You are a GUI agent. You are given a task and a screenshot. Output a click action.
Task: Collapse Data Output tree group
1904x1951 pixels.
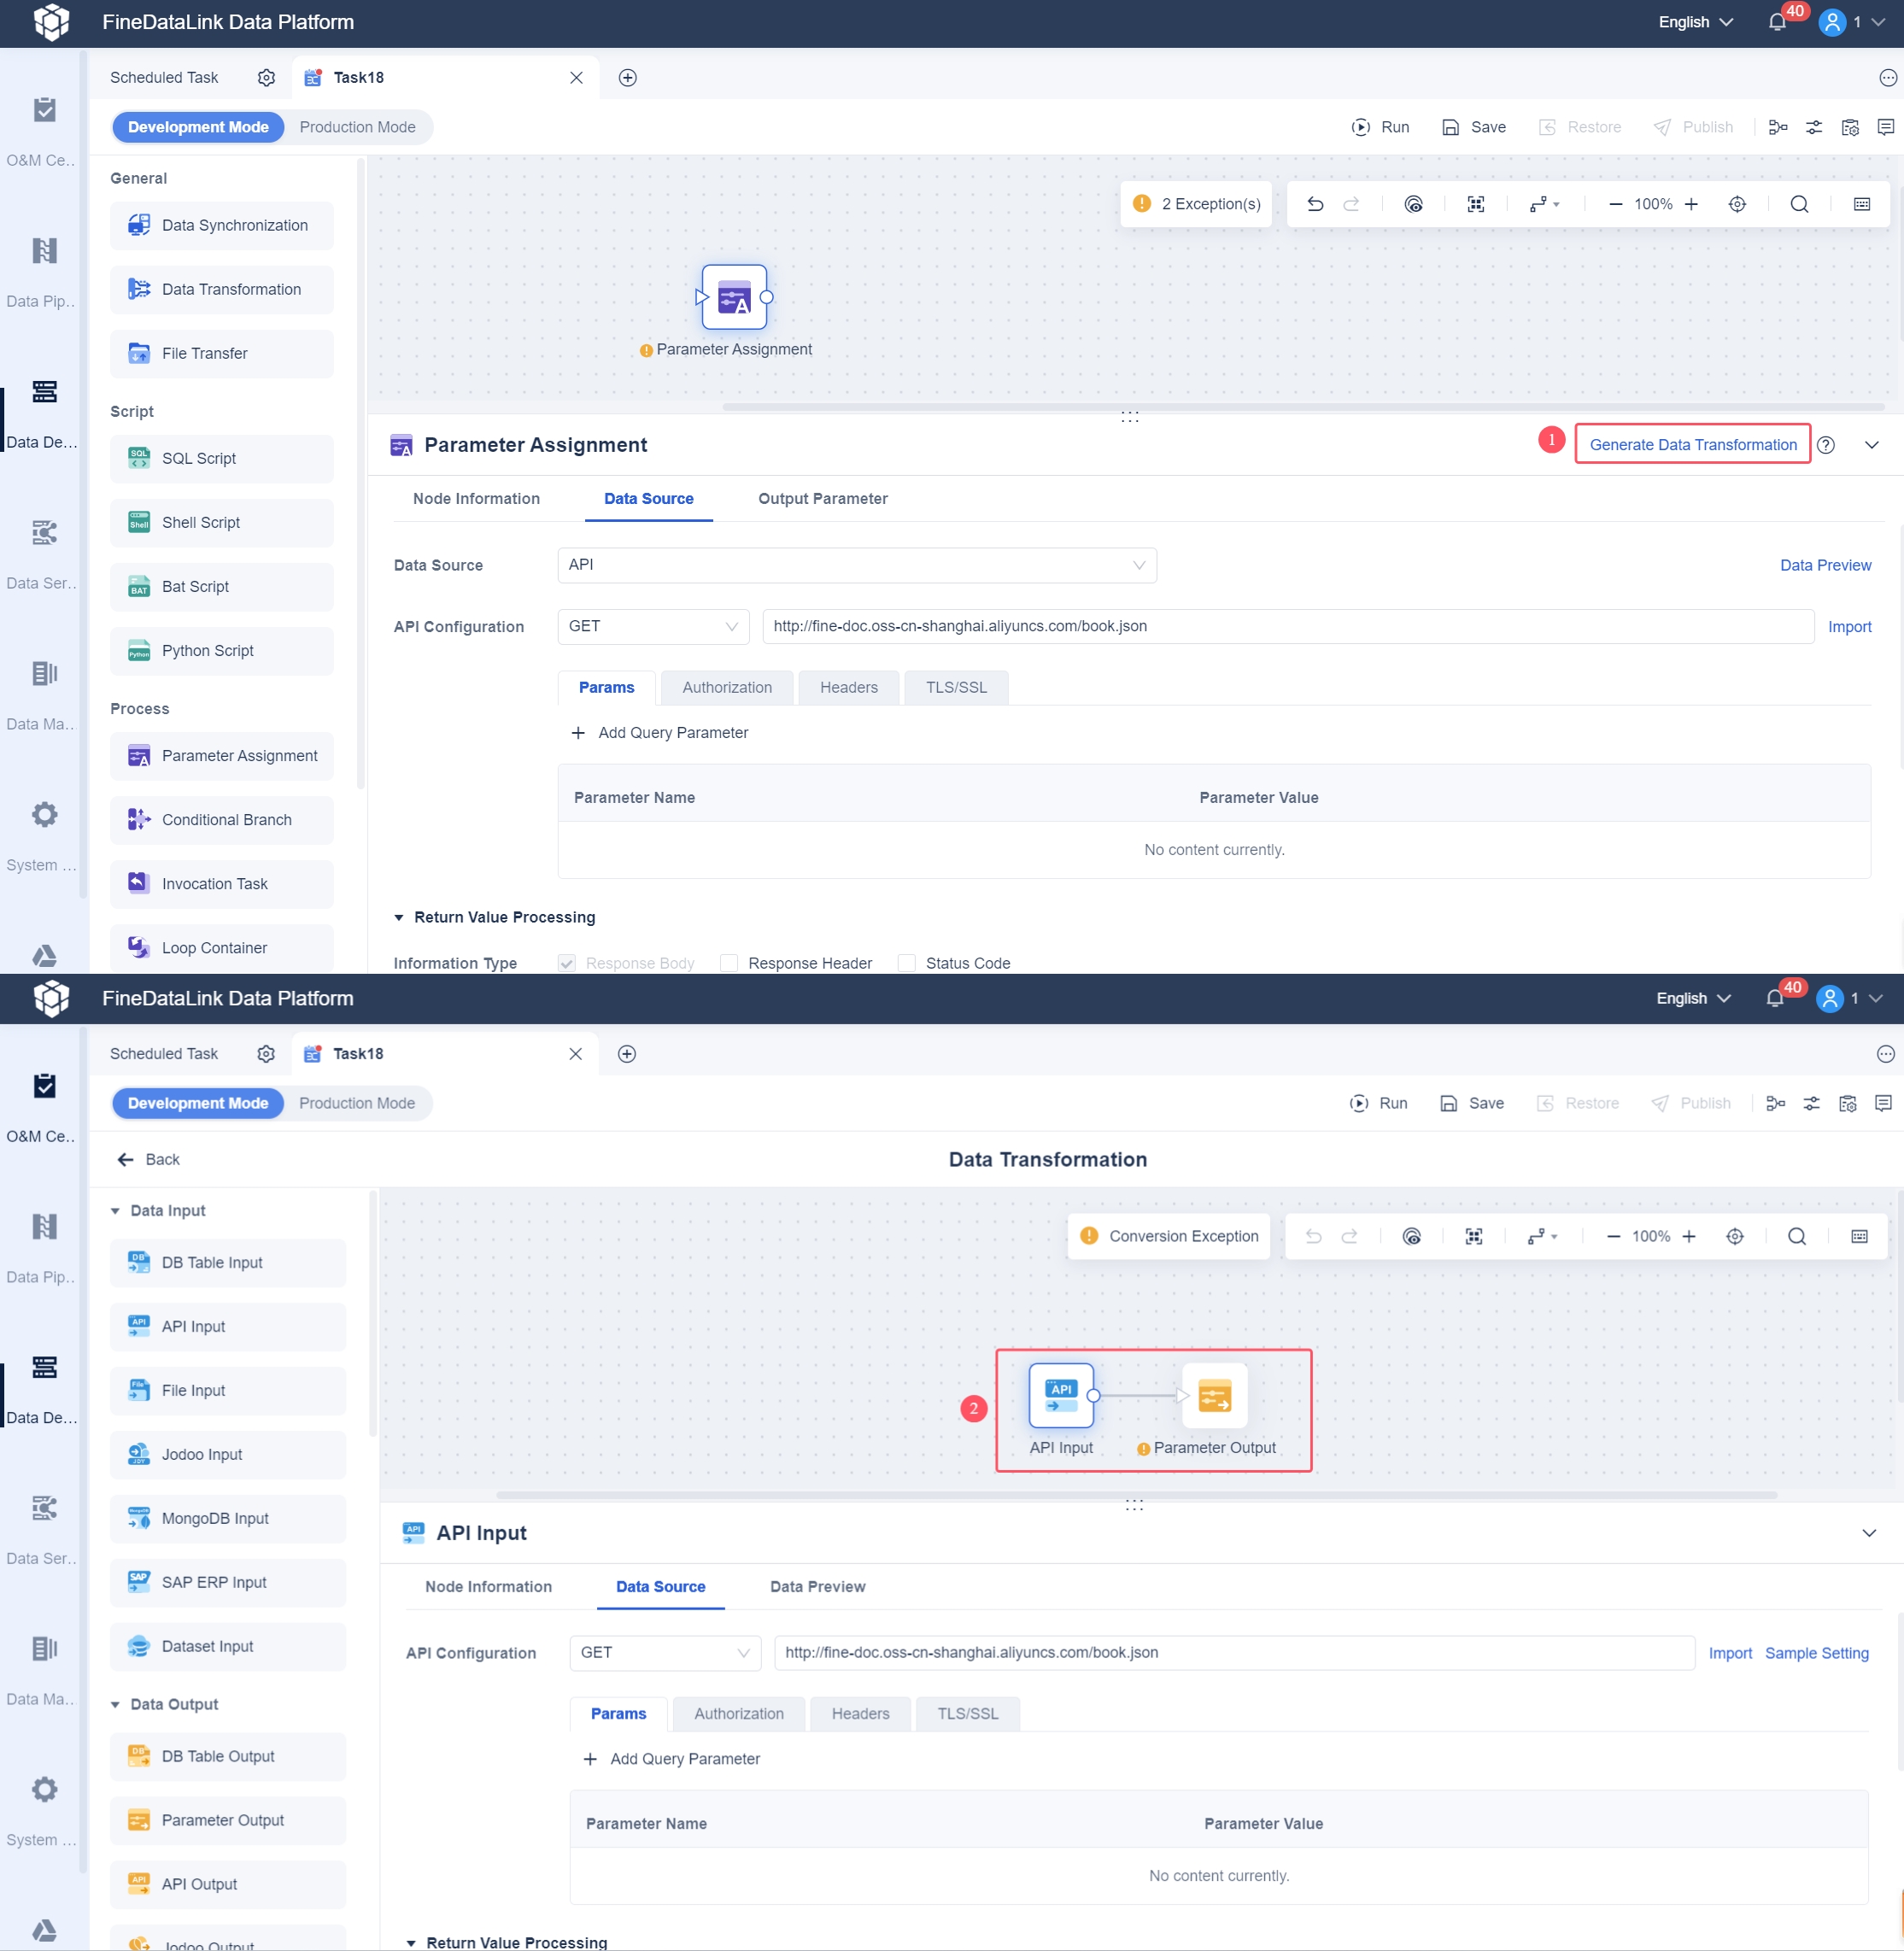(x=115, y=1704)
